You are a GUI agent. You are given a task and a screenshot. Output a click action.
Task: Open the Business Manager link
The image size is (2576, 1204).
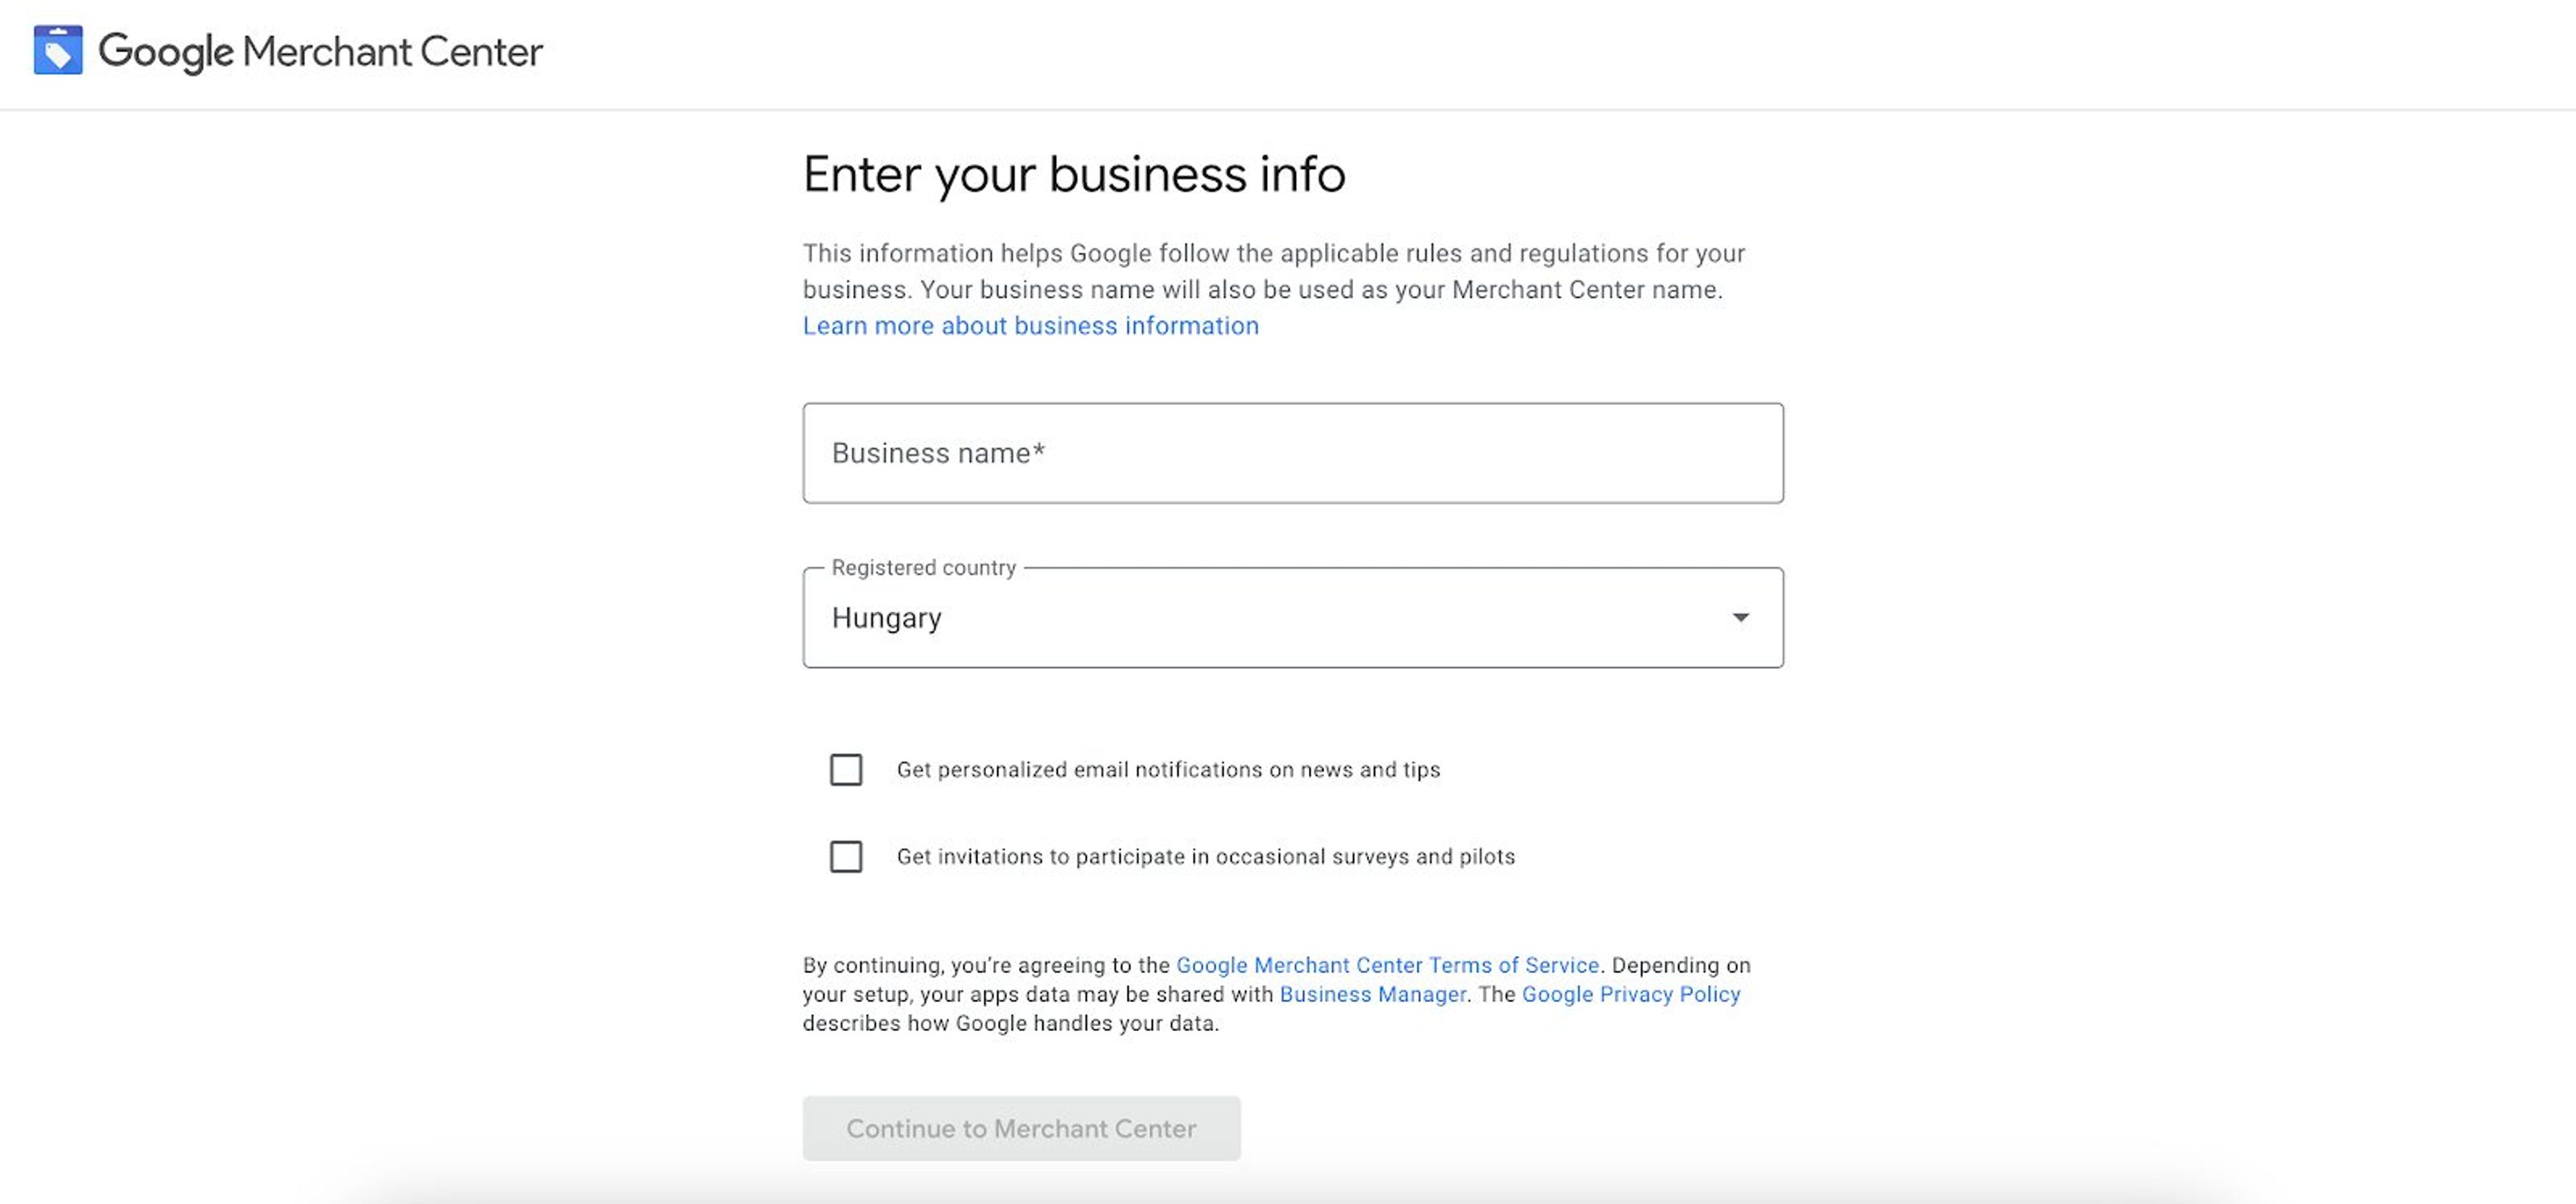tap(1373, 994)
